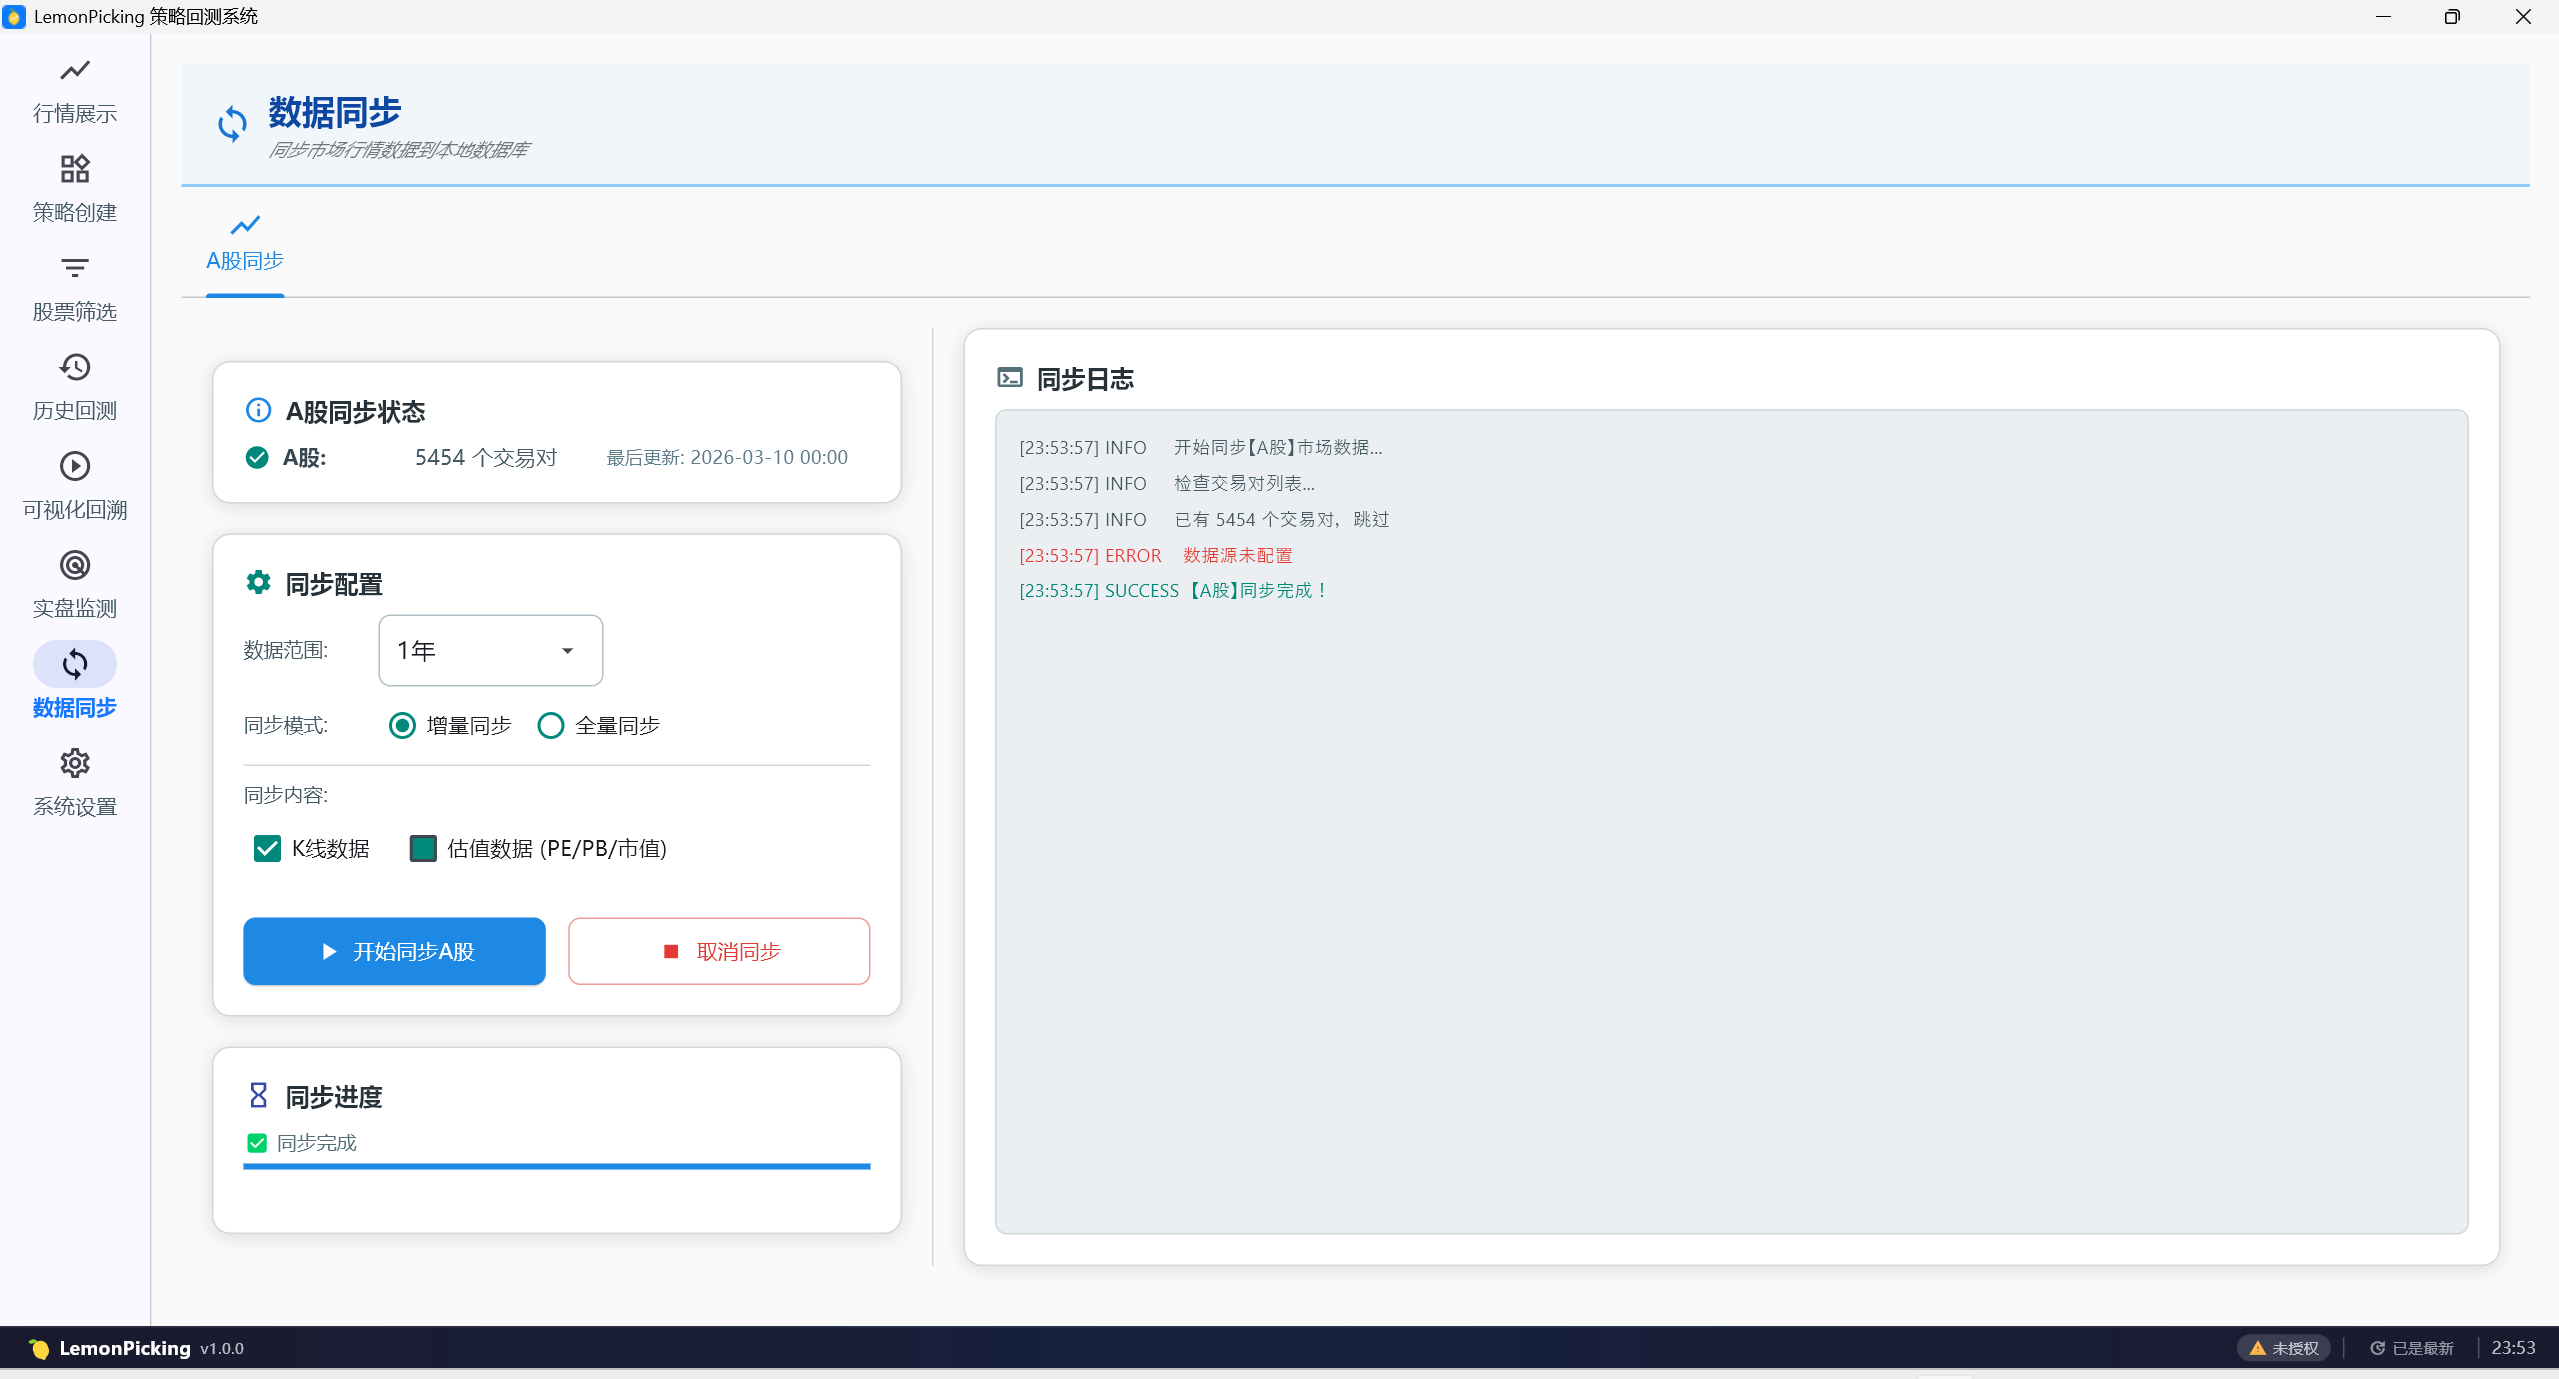2559x1379 pixels.
Task: Click the 开始同步A股 button
Action: click(394, 951)
